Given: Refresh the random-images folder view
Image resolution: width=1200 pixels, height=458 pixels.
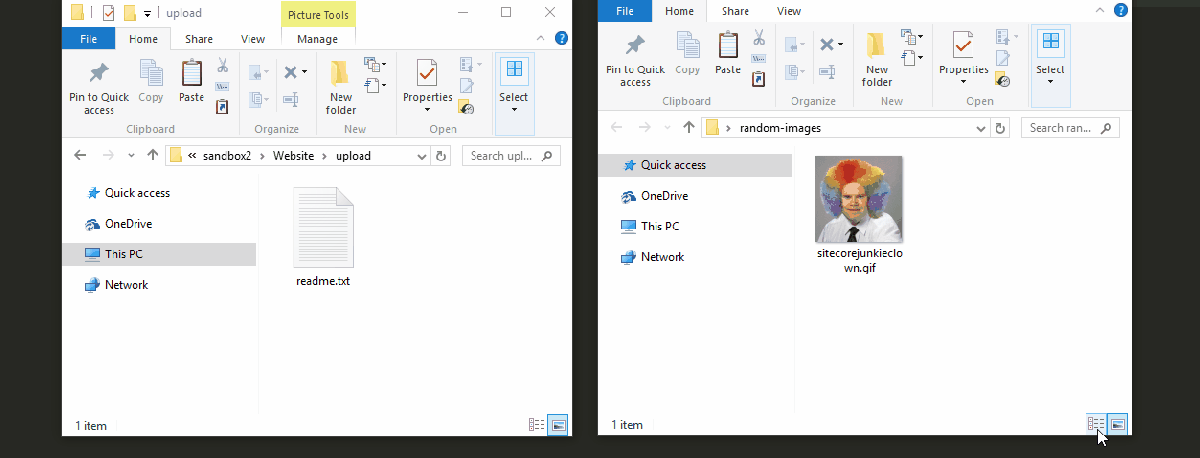Looking at the screenshot, I should pos(1001,128).
